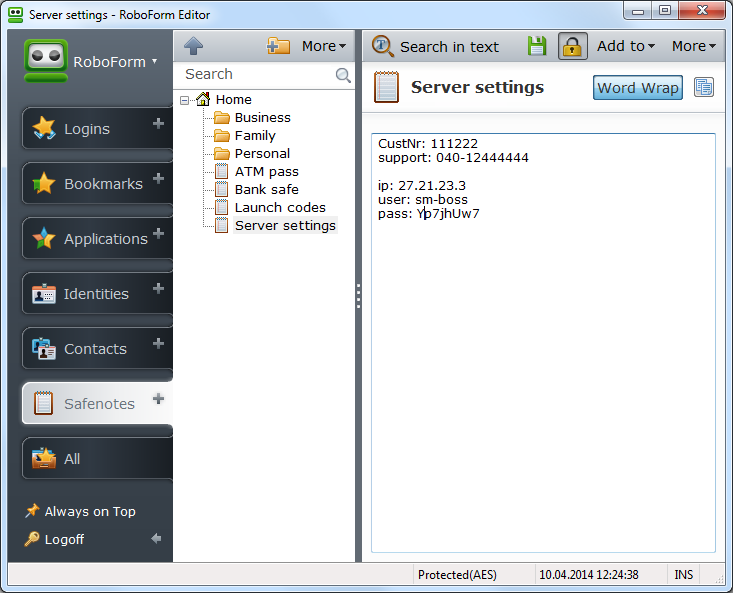The width and height of the screenshot is (733, 593).
Task: Click the Server settings heading
Action: (477, 87)
